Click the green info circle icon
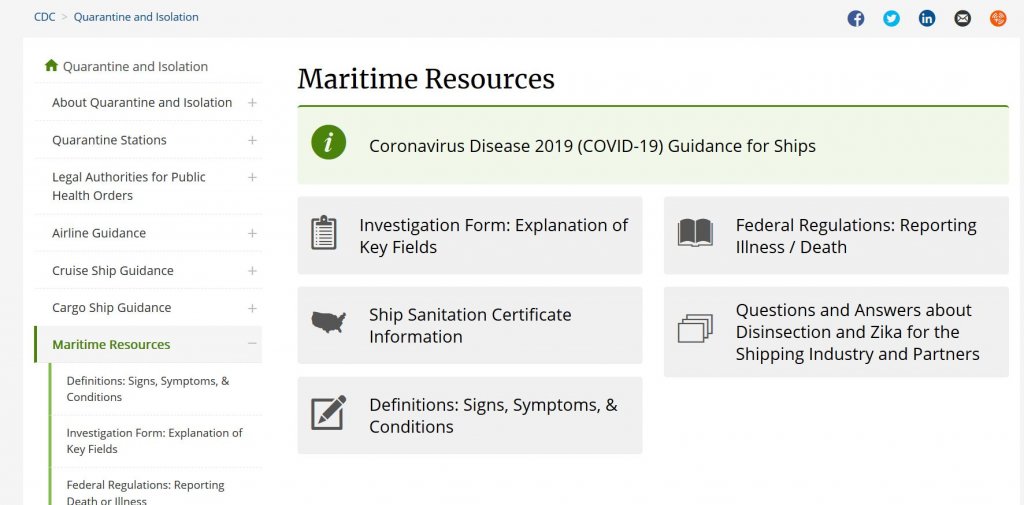This screenshot has height=505, width=1024. 328,143
